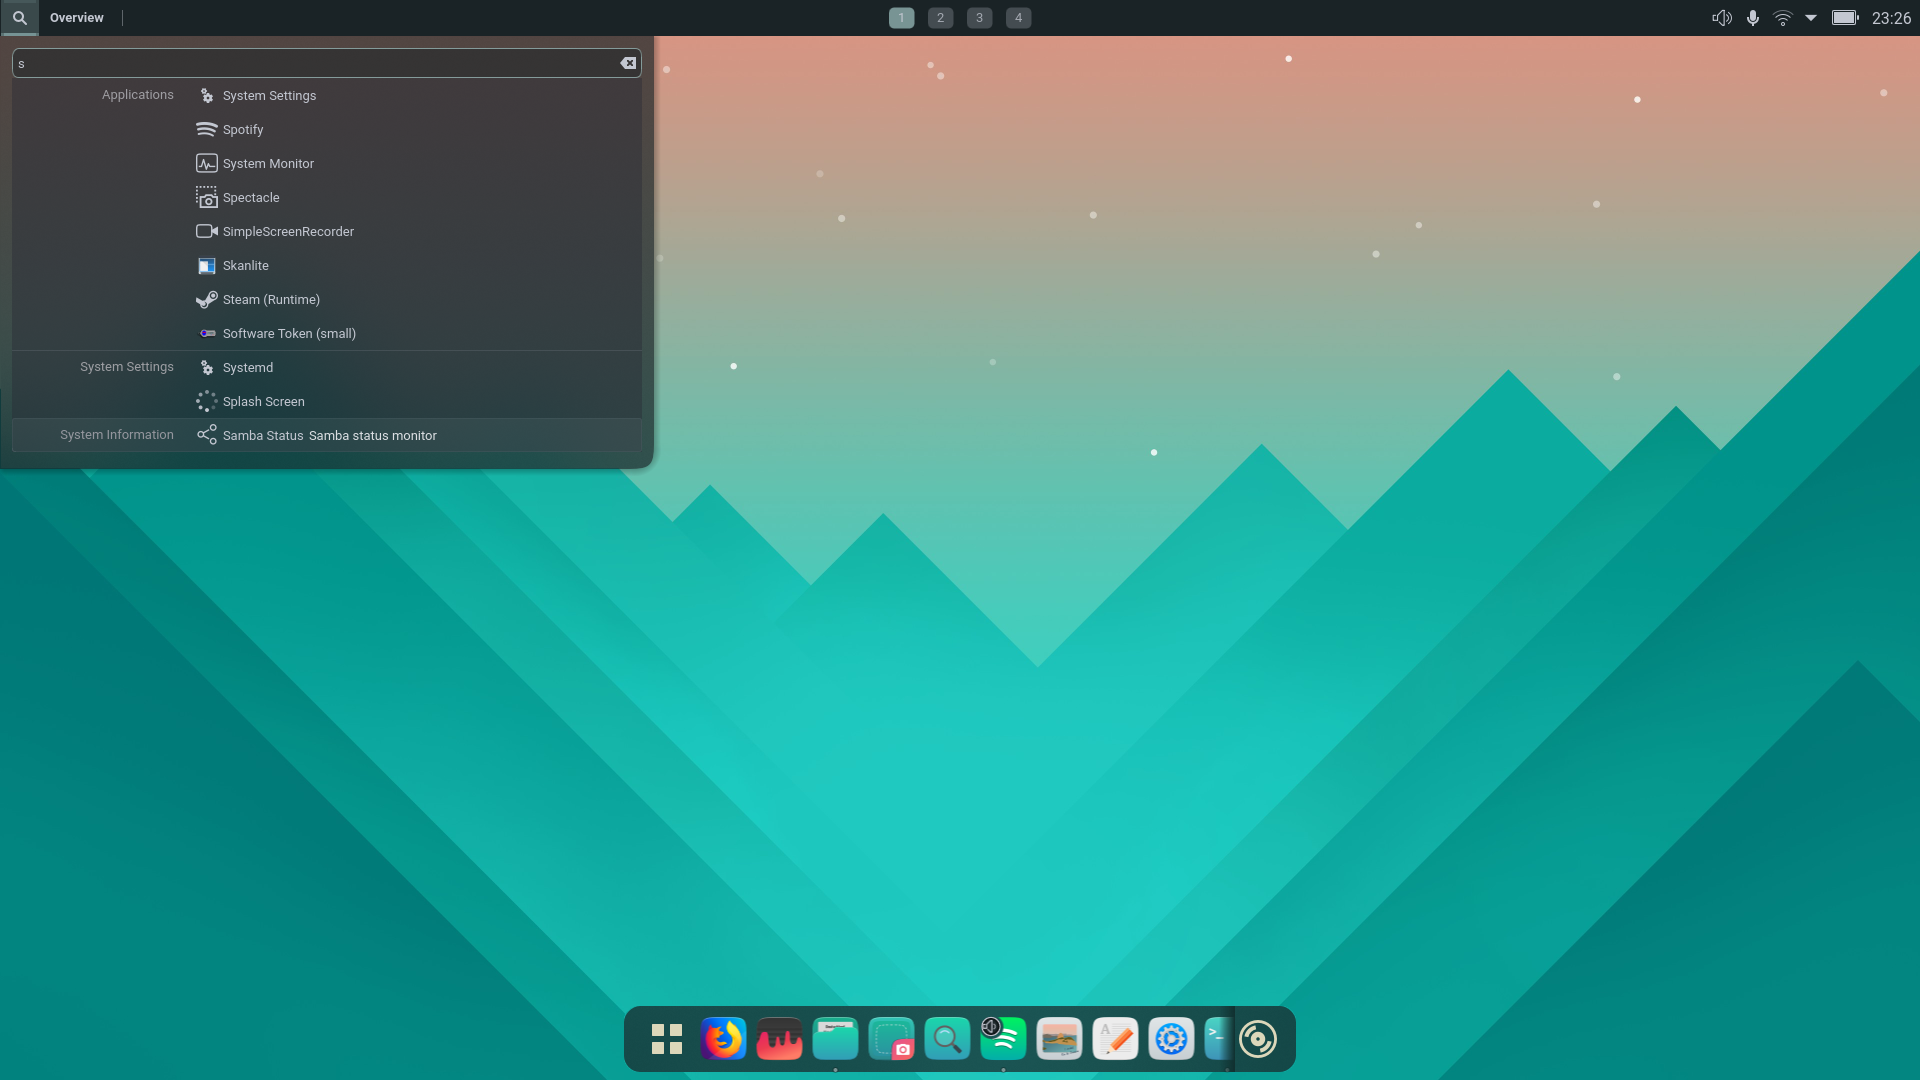Click the Software Token icon
The width and height of the screenshot is (1920, 1080).
(206, 333)
